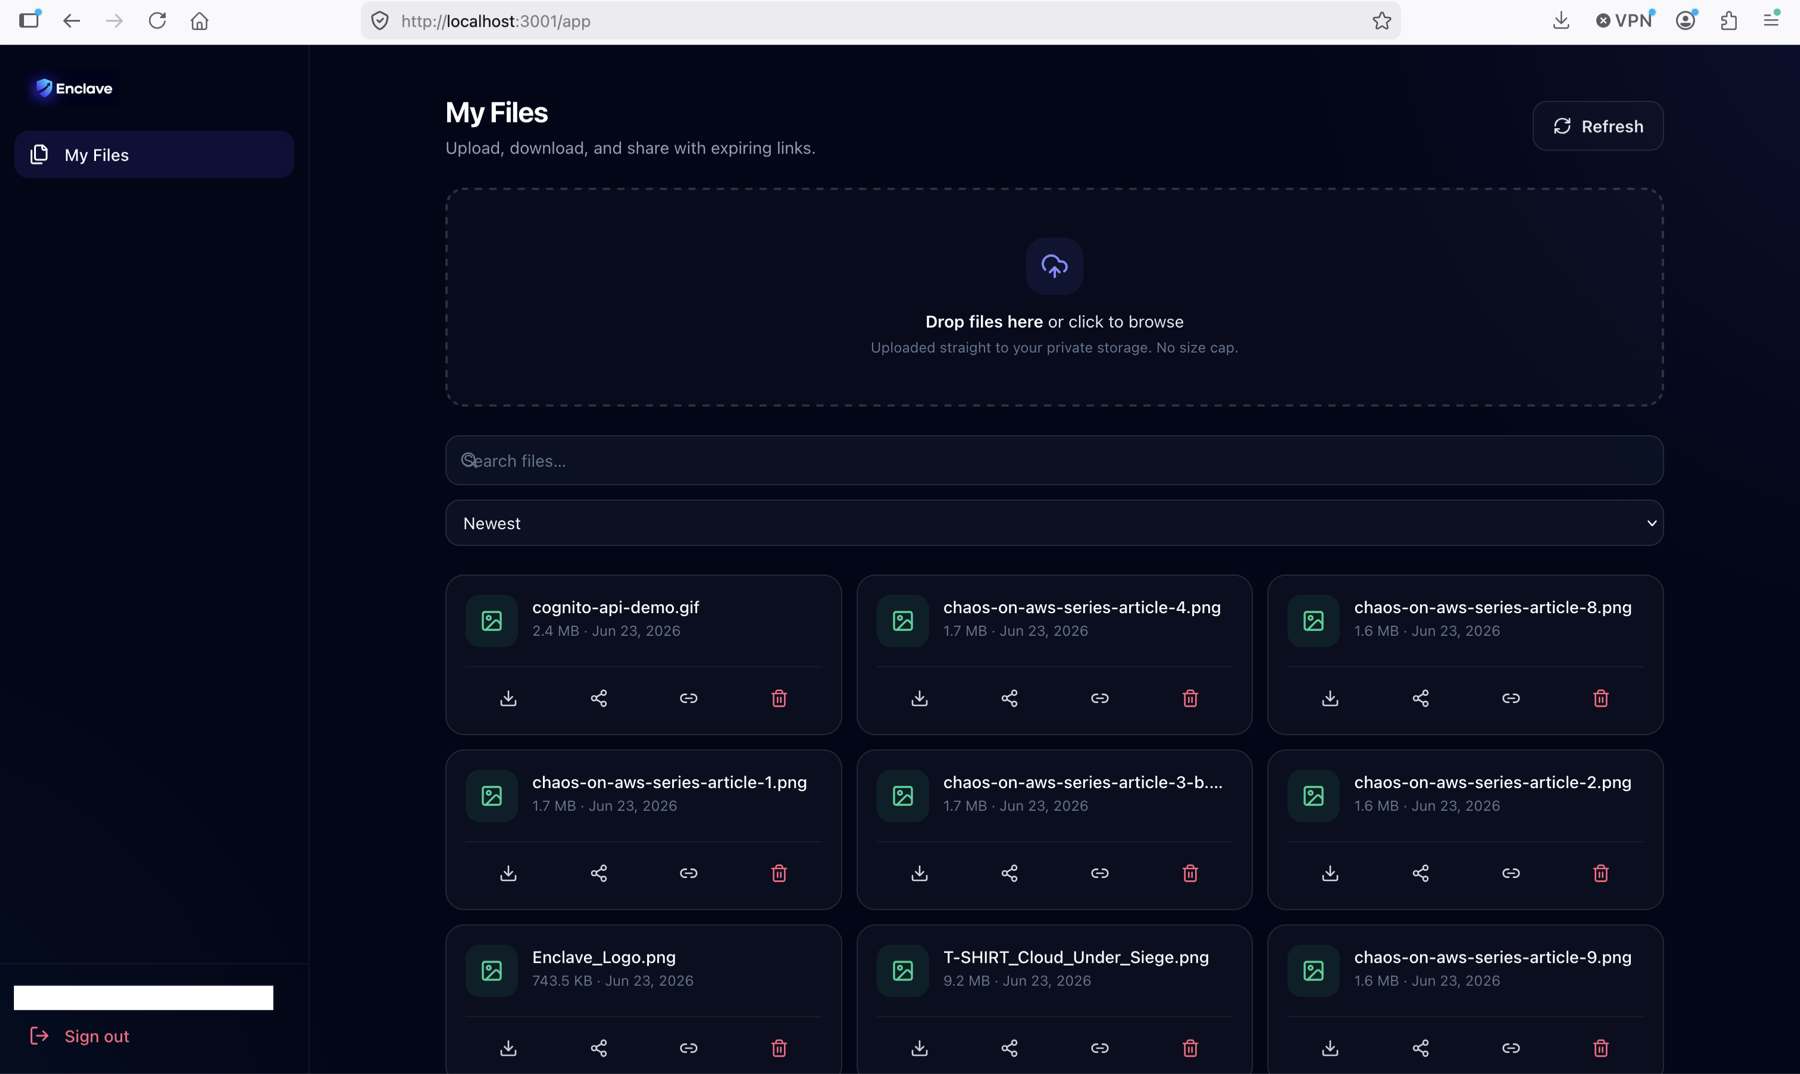Share chaos-on-aws-series-article-1.png
Screen dimensions: 1800x1074
(598, 873)
